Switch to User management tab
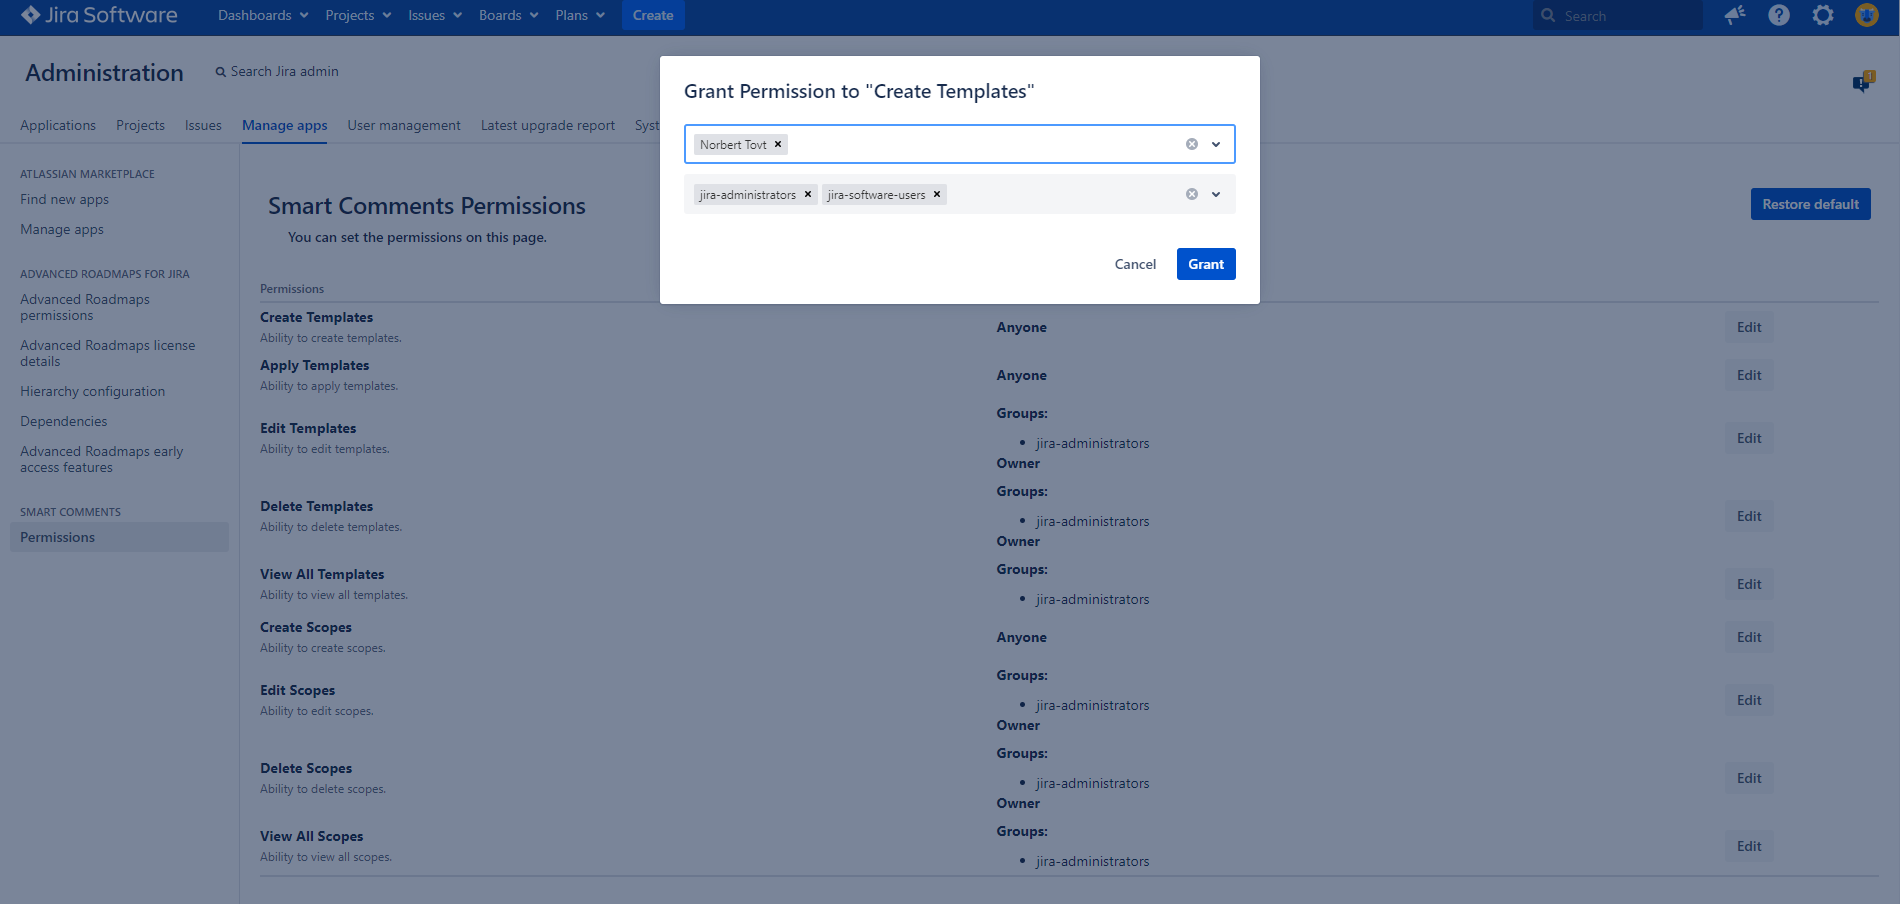 click(x=404, y=125)
